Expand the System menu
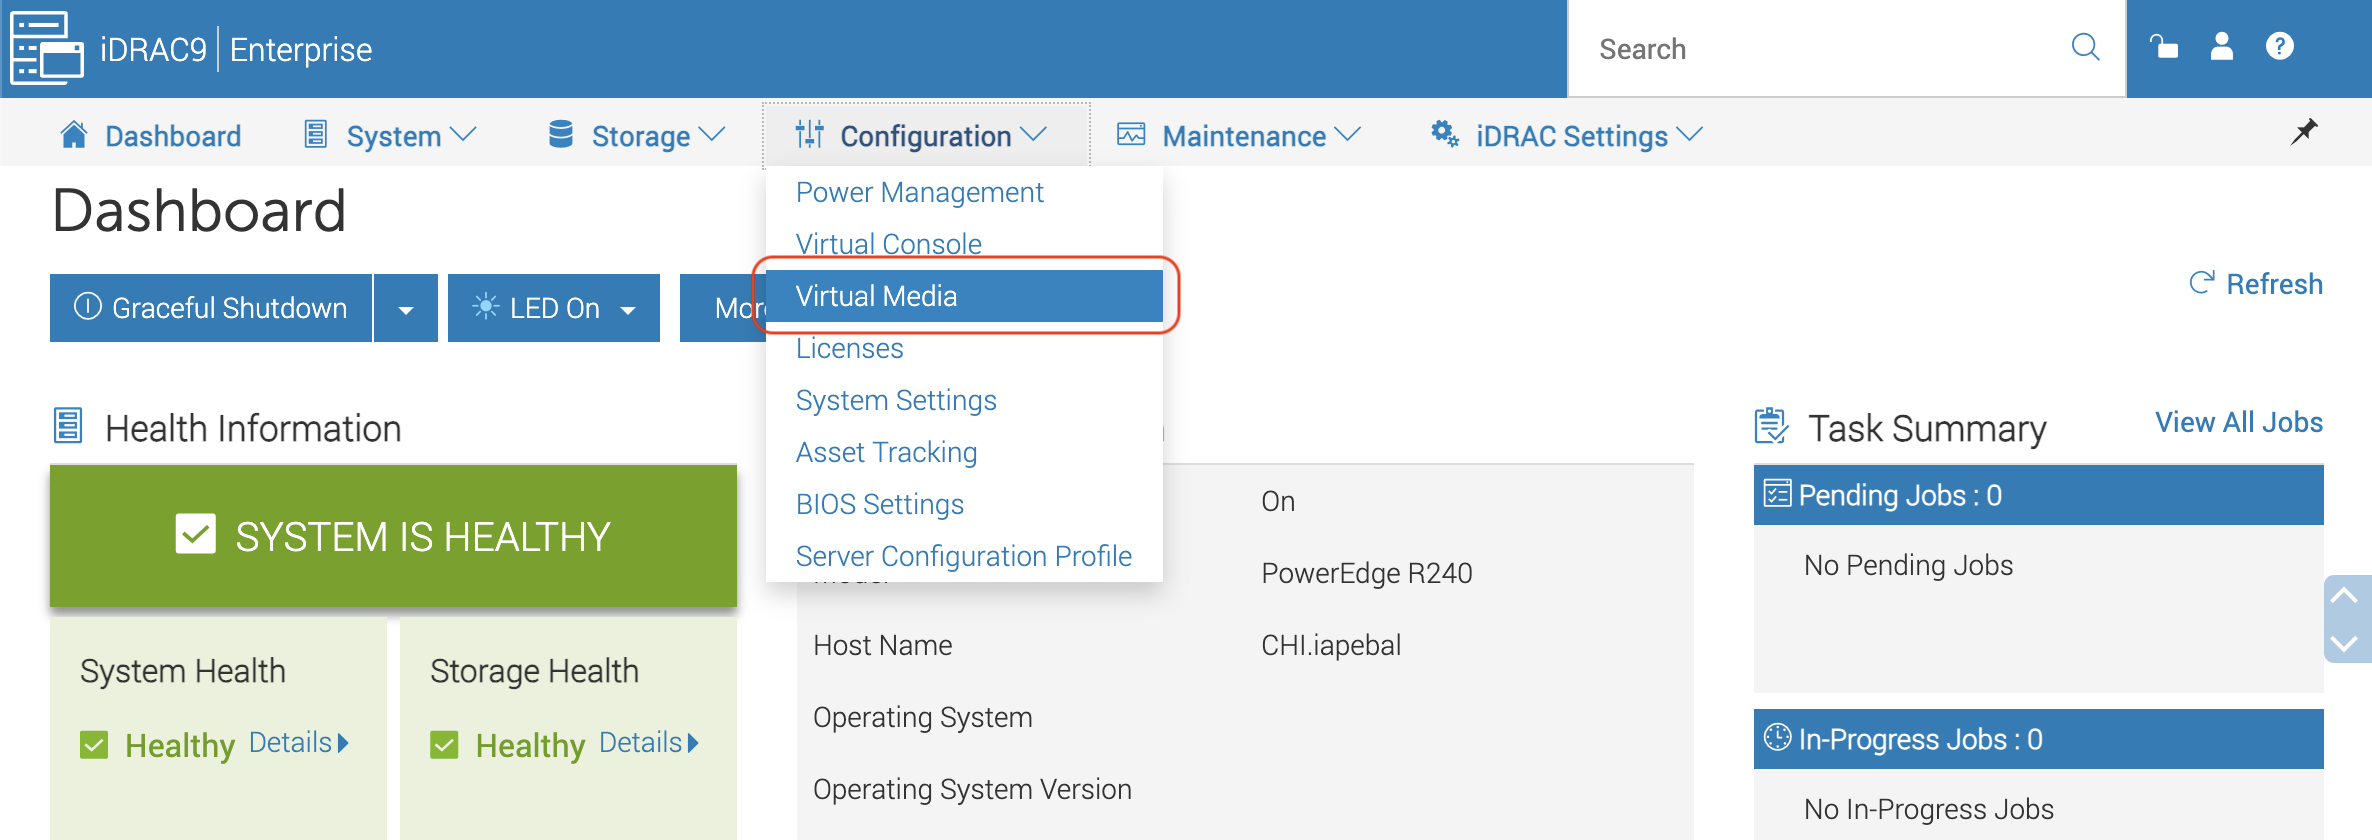 (x=392, y=135)
